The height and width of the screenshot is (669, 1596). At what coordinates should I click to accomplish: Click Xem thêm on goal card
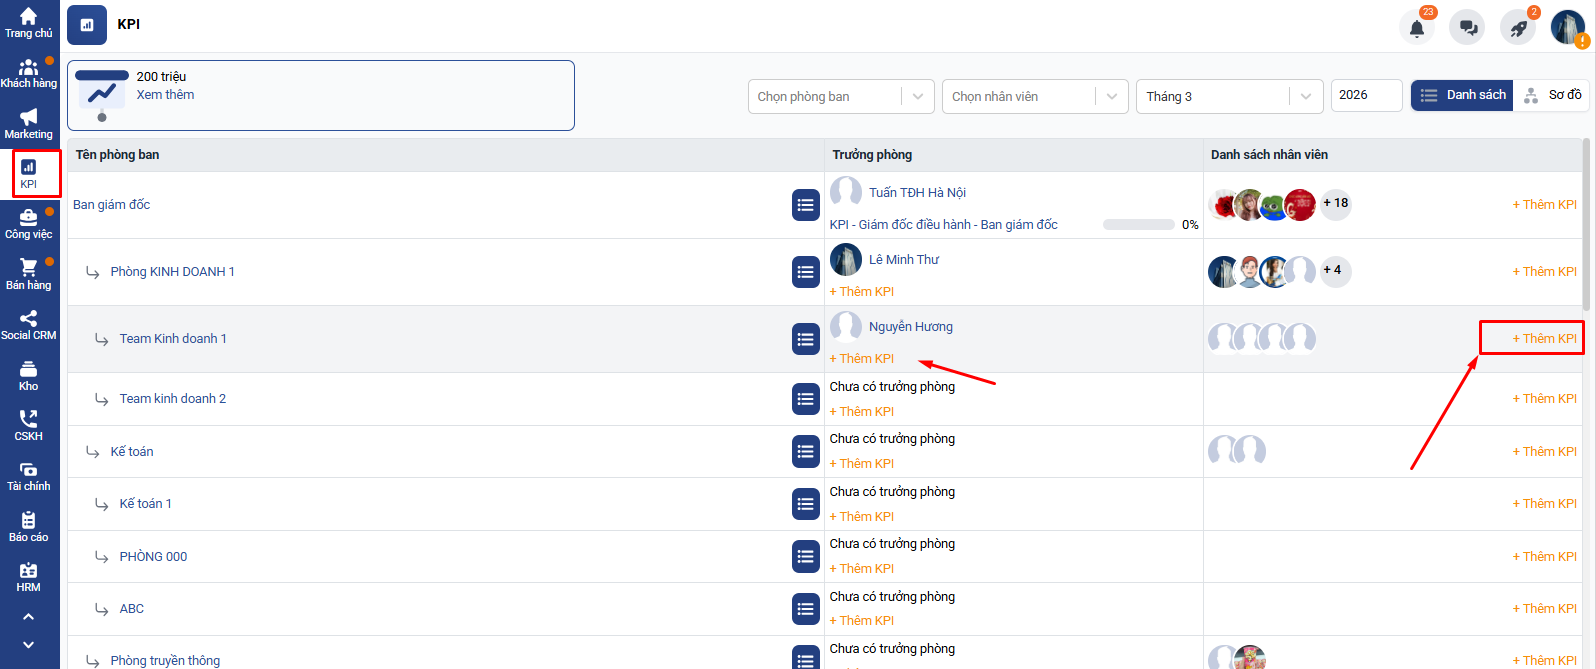(x=165, y=95)
